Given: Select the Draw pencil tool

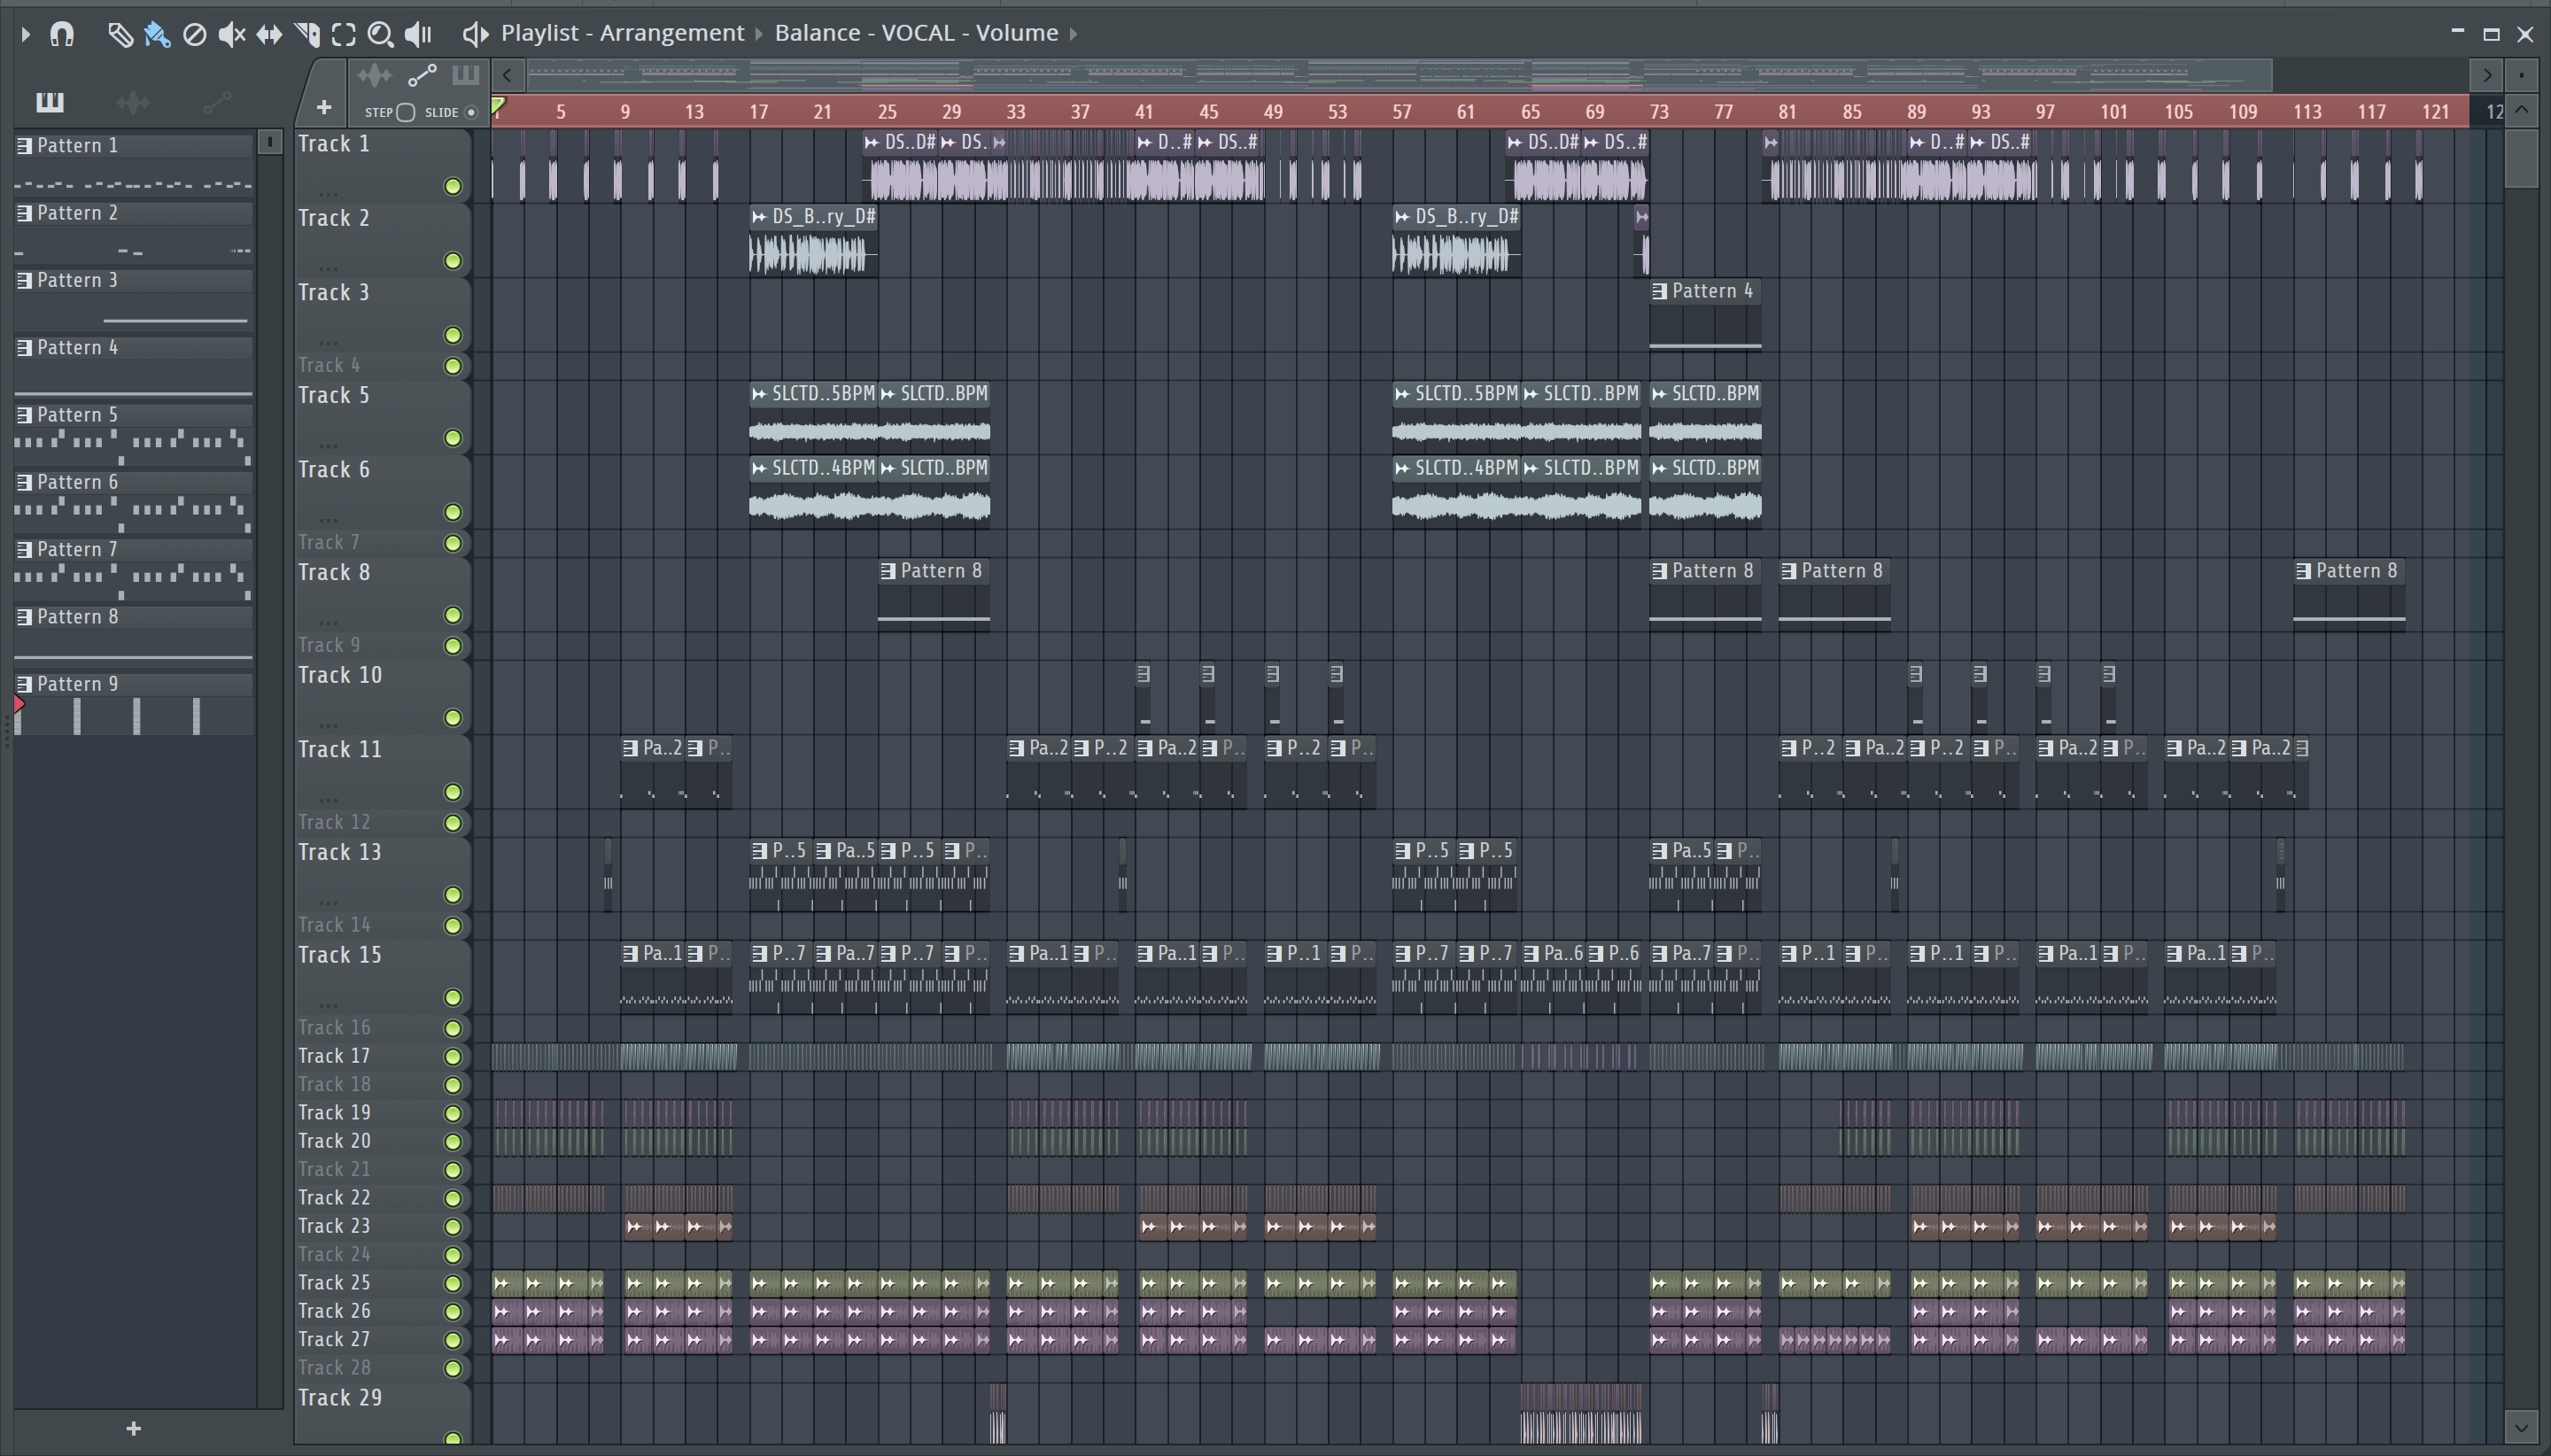Looking at the screenshot, I should point(120,35).
